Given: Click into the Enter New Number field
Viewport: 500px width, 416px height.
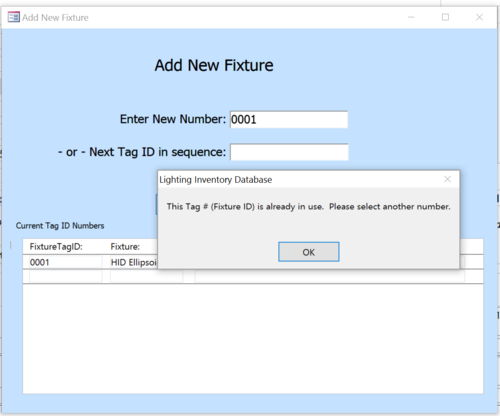Looking at the screenshot, I should [x=289, y=119].
